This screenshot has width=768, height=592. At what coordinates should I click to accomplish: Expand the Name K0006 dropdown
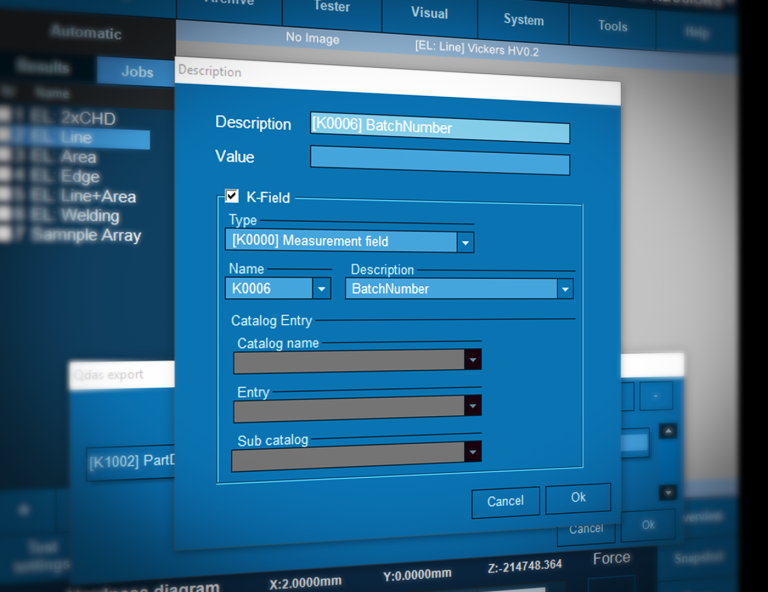pyautogui.click(x=321, y=289)
